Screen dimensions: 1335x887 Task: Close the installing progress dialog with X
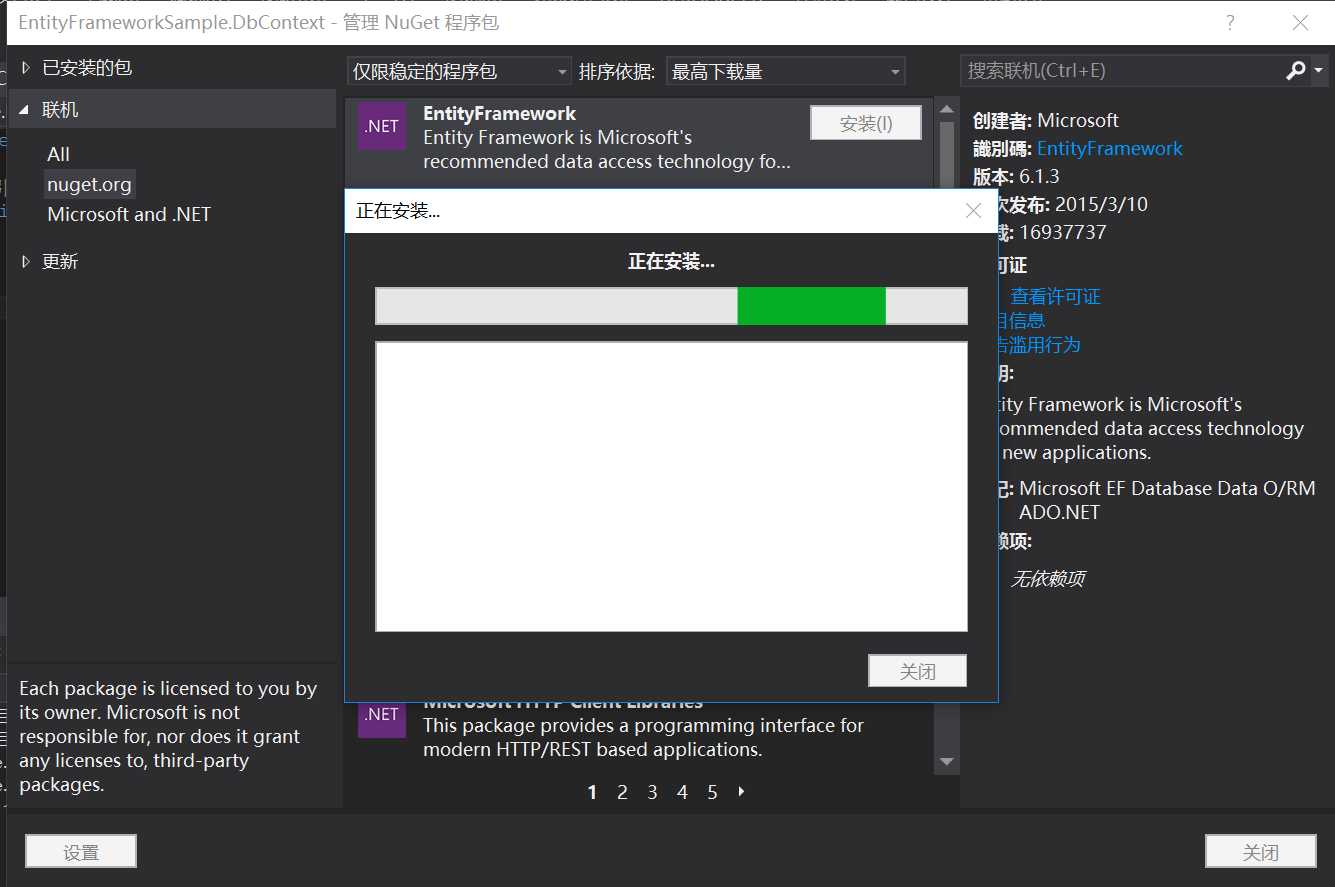tap(973, 211)
